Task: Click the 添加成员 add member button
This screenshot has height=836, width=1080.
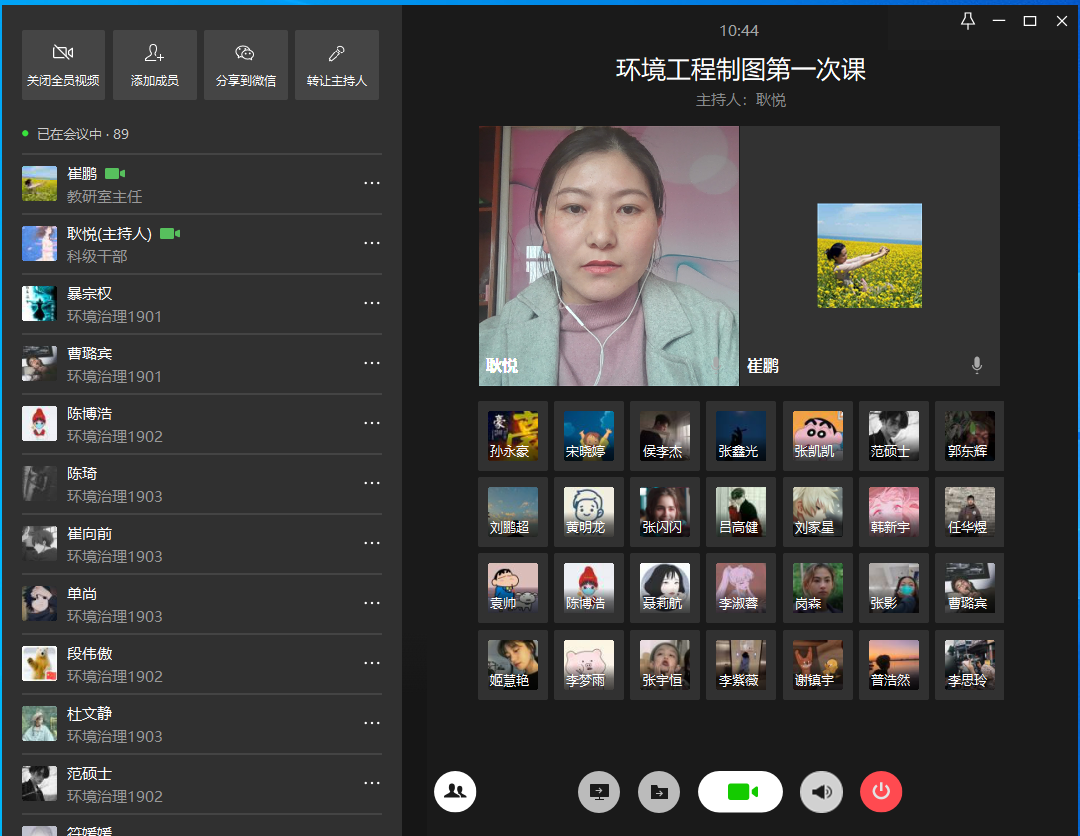Action: [154, 65]
